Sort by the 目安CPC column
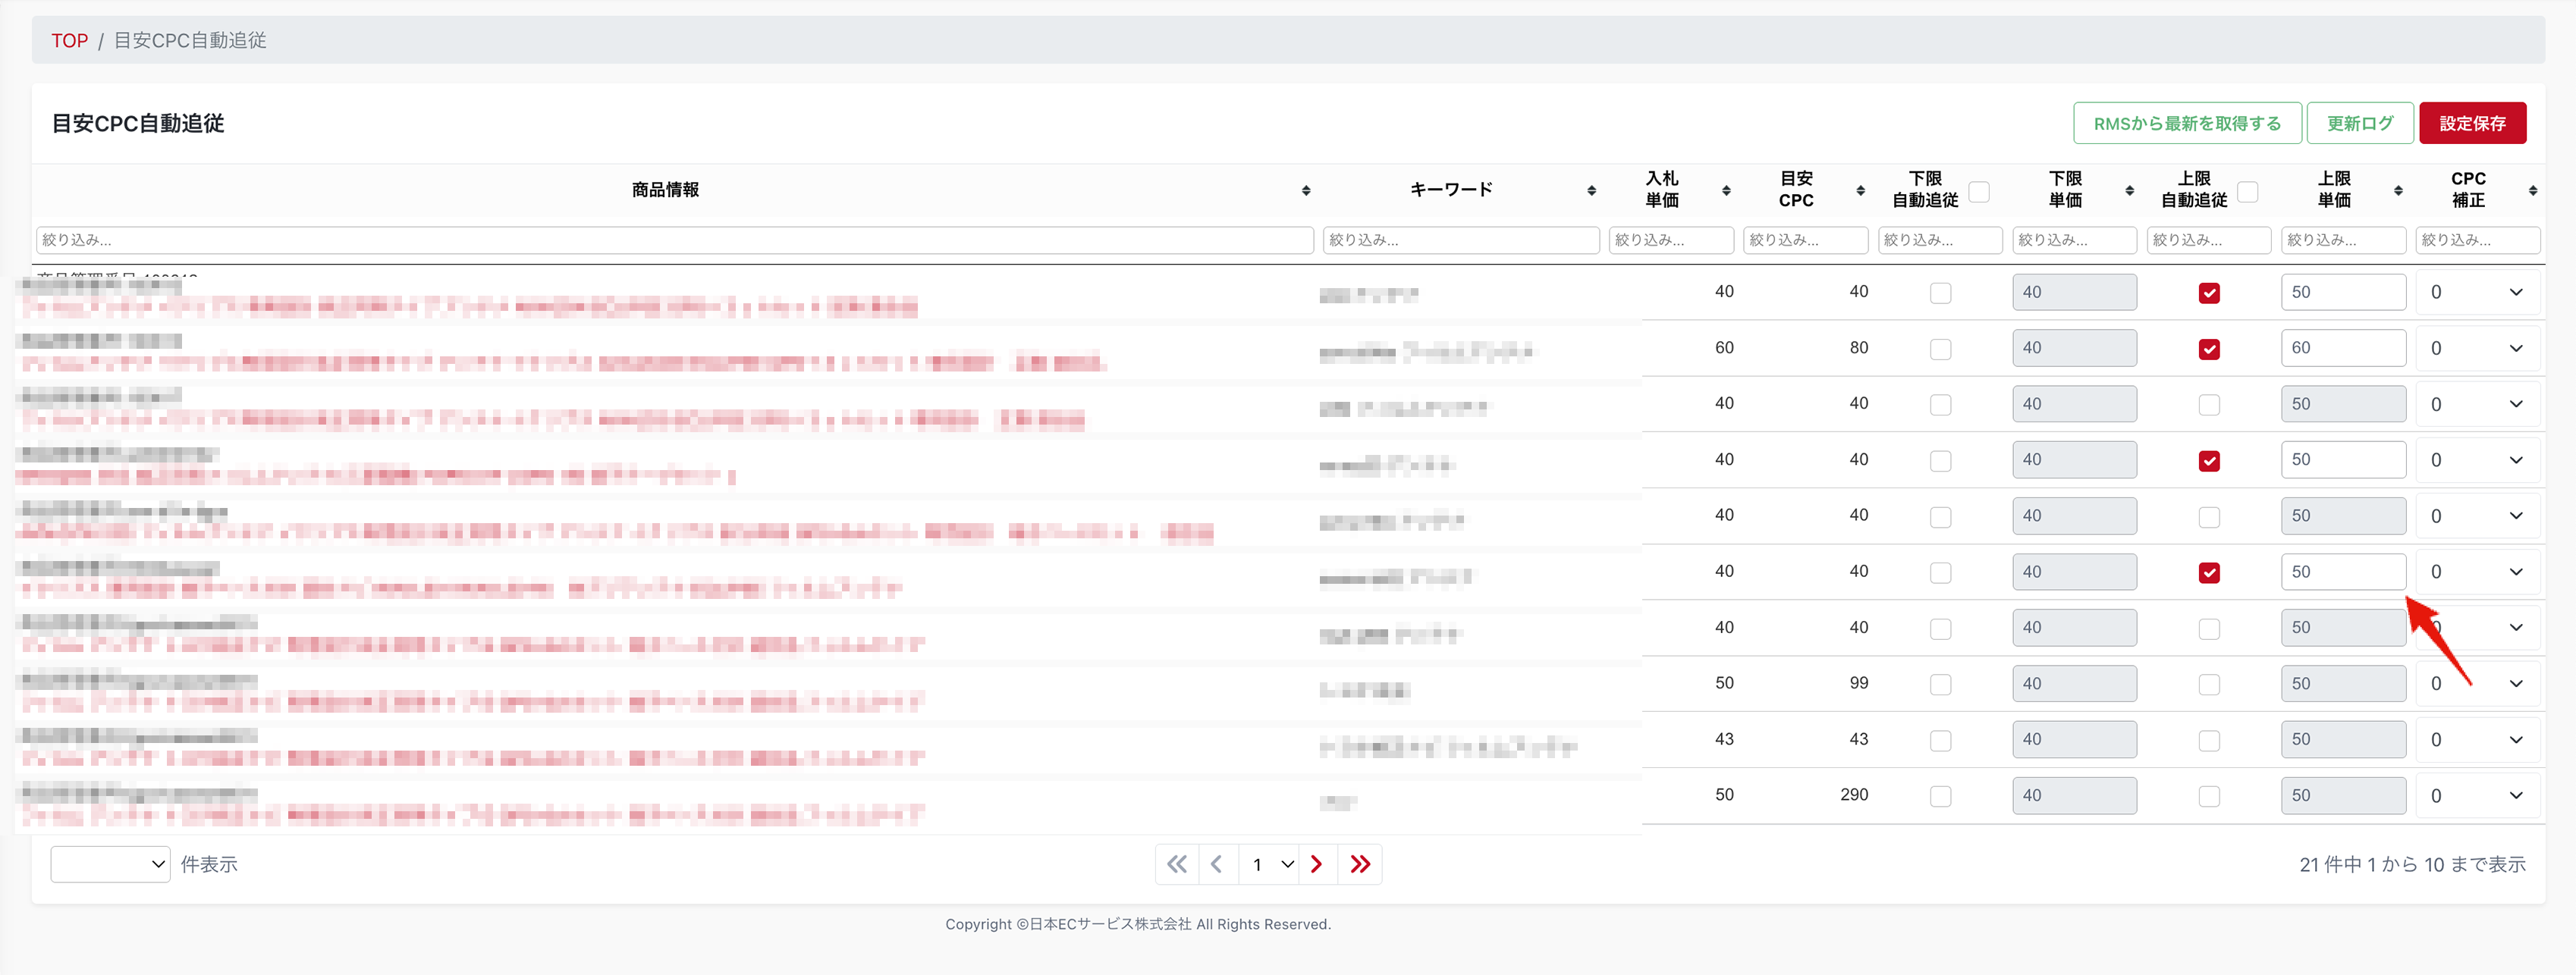The image size is (2576, 975). (1860, 190)
